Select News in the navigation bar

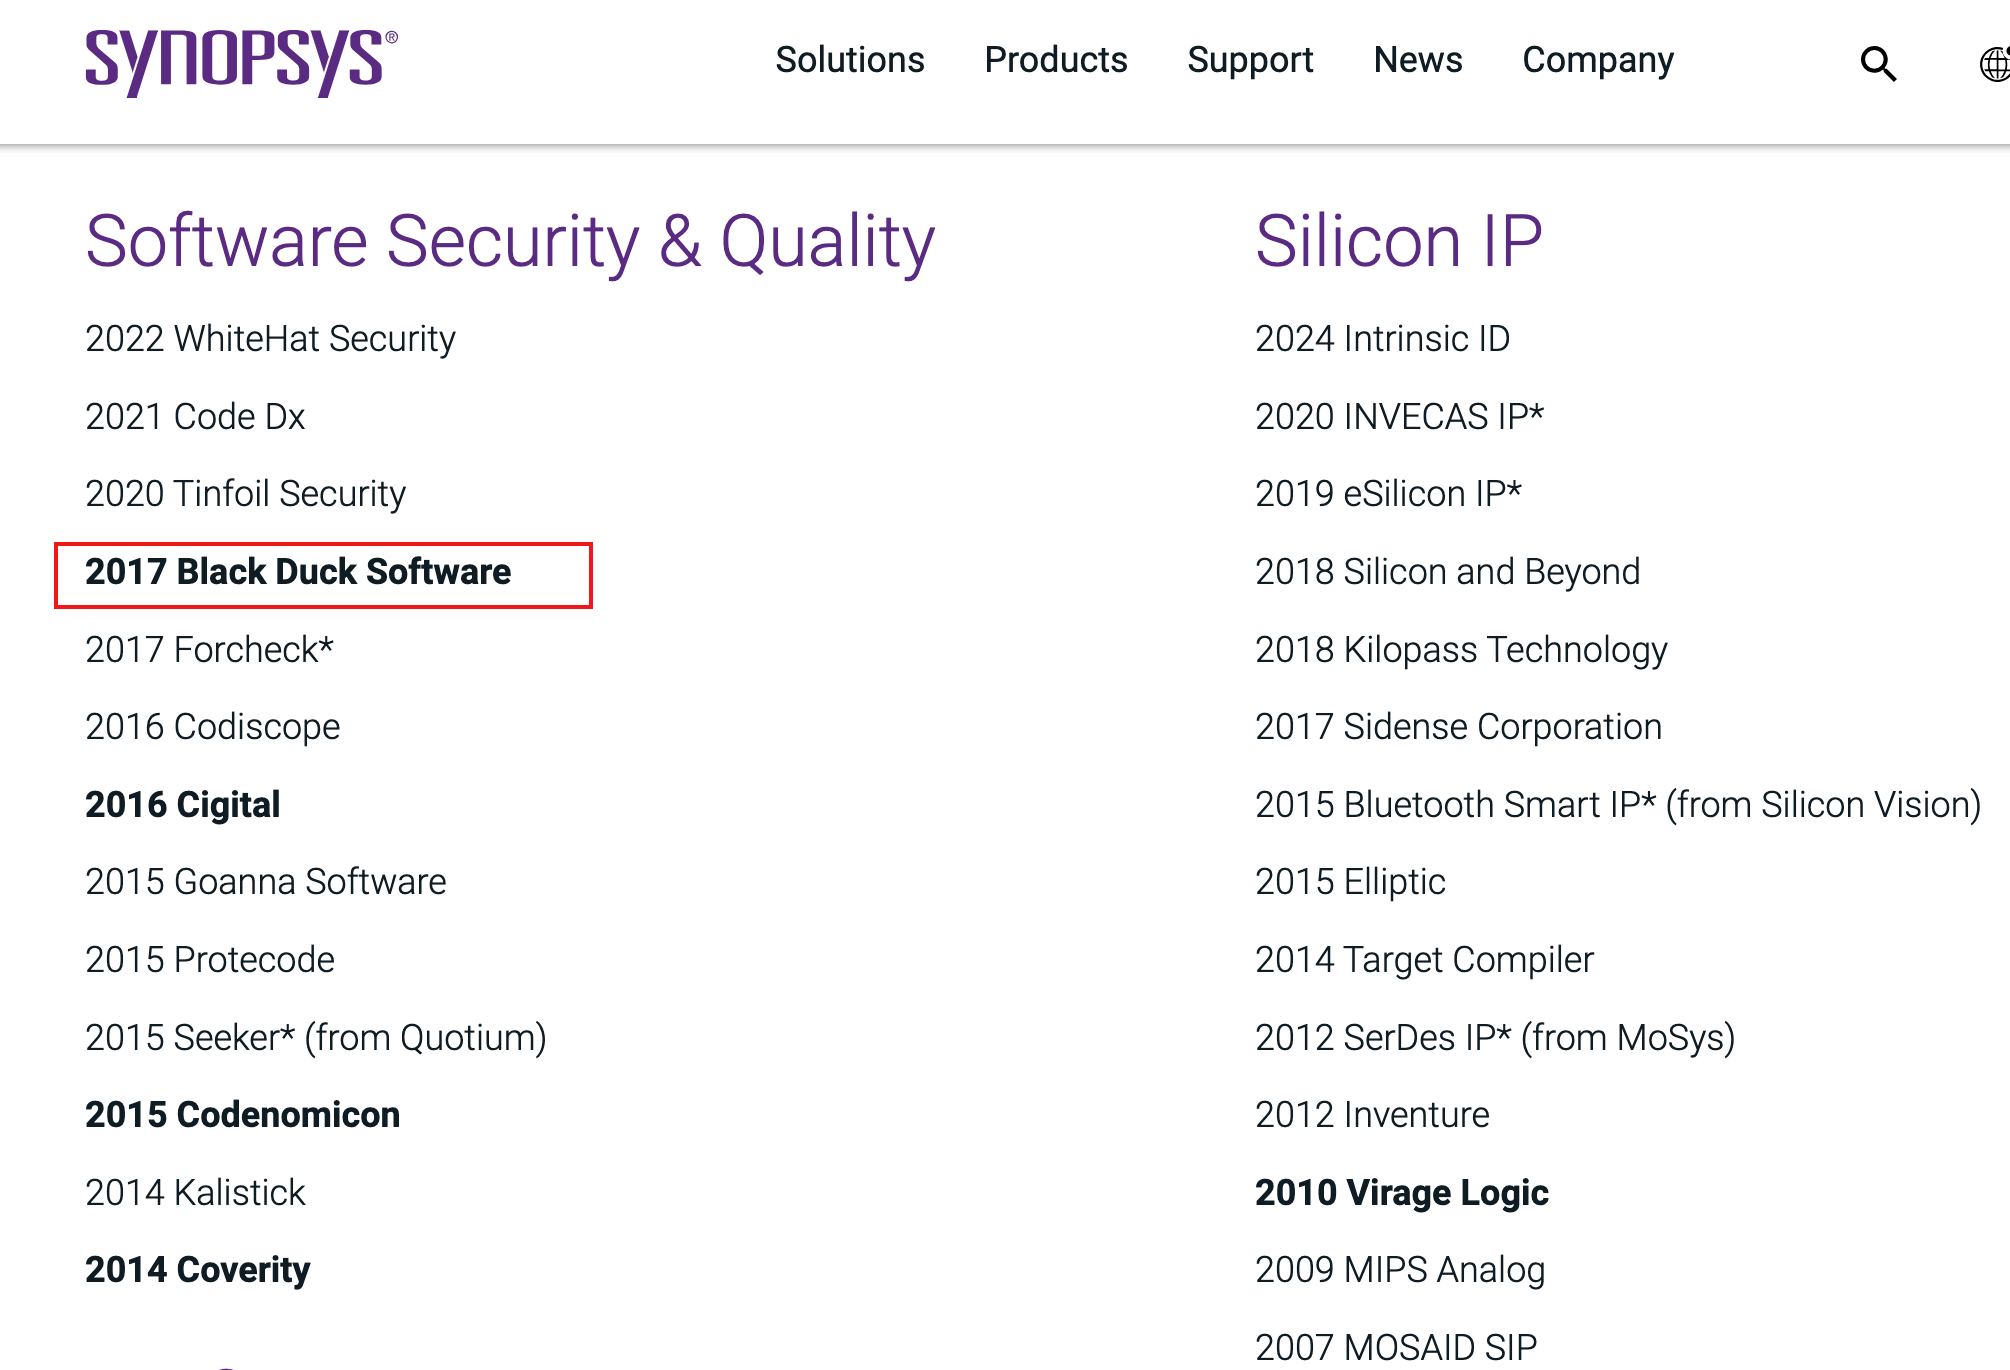click(1417, 60)
